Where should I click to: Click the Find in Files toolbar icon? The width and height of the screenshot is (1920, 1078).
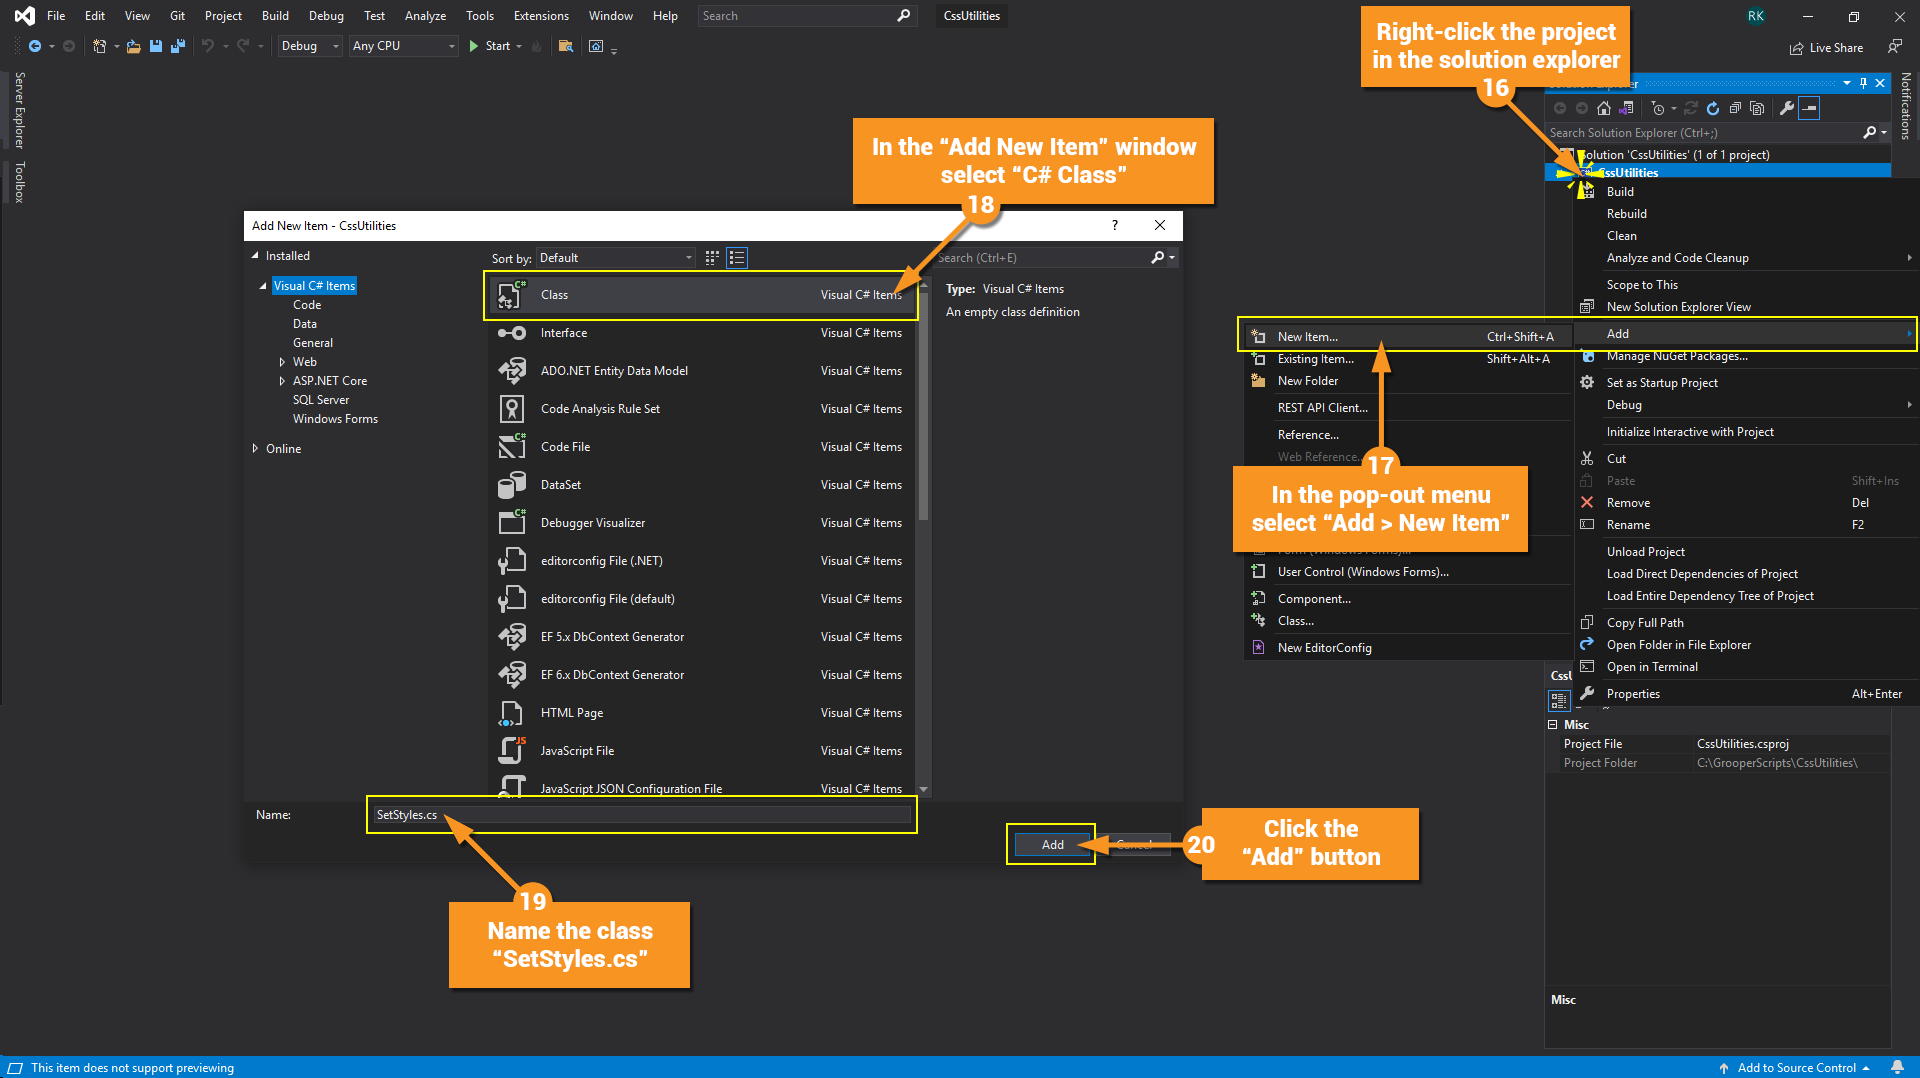coord(566,46)
